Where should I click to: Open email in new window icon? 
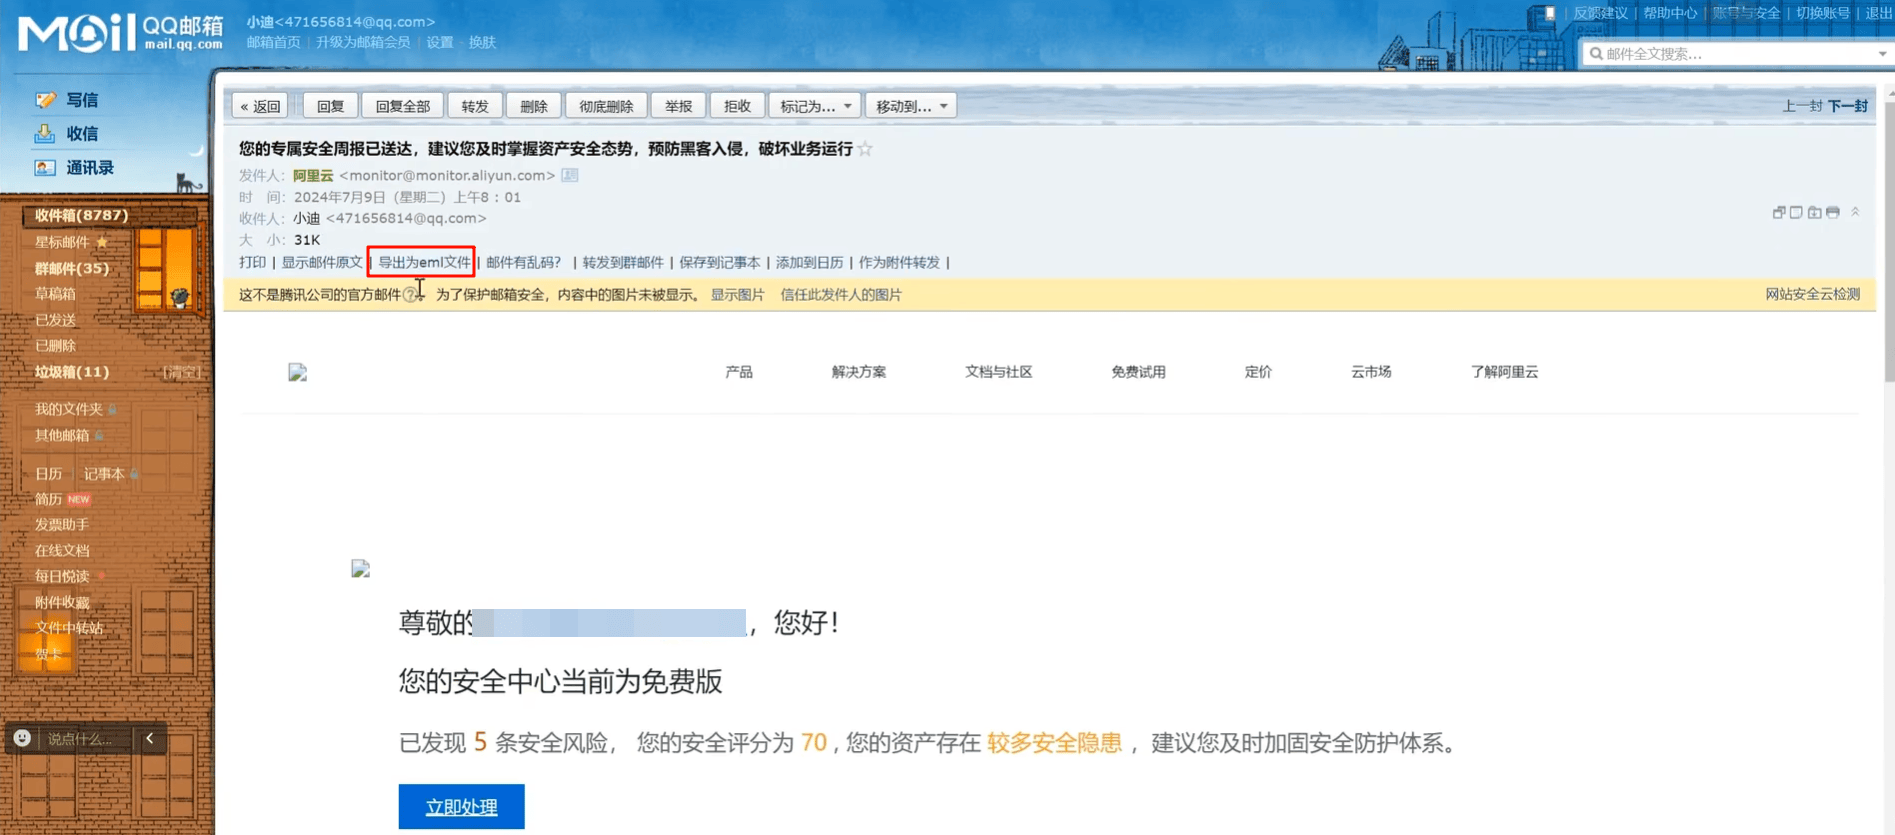pyautogui.click(x=1779, y=212)
